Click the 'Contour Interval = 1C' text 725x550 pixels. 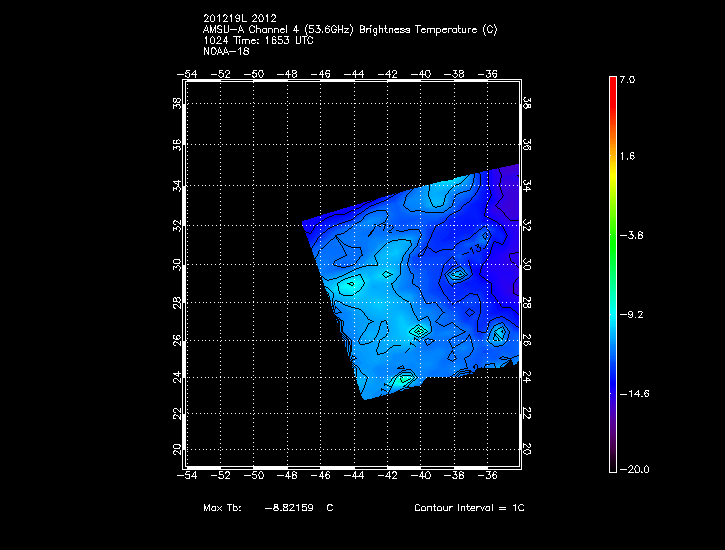(469, 508)
